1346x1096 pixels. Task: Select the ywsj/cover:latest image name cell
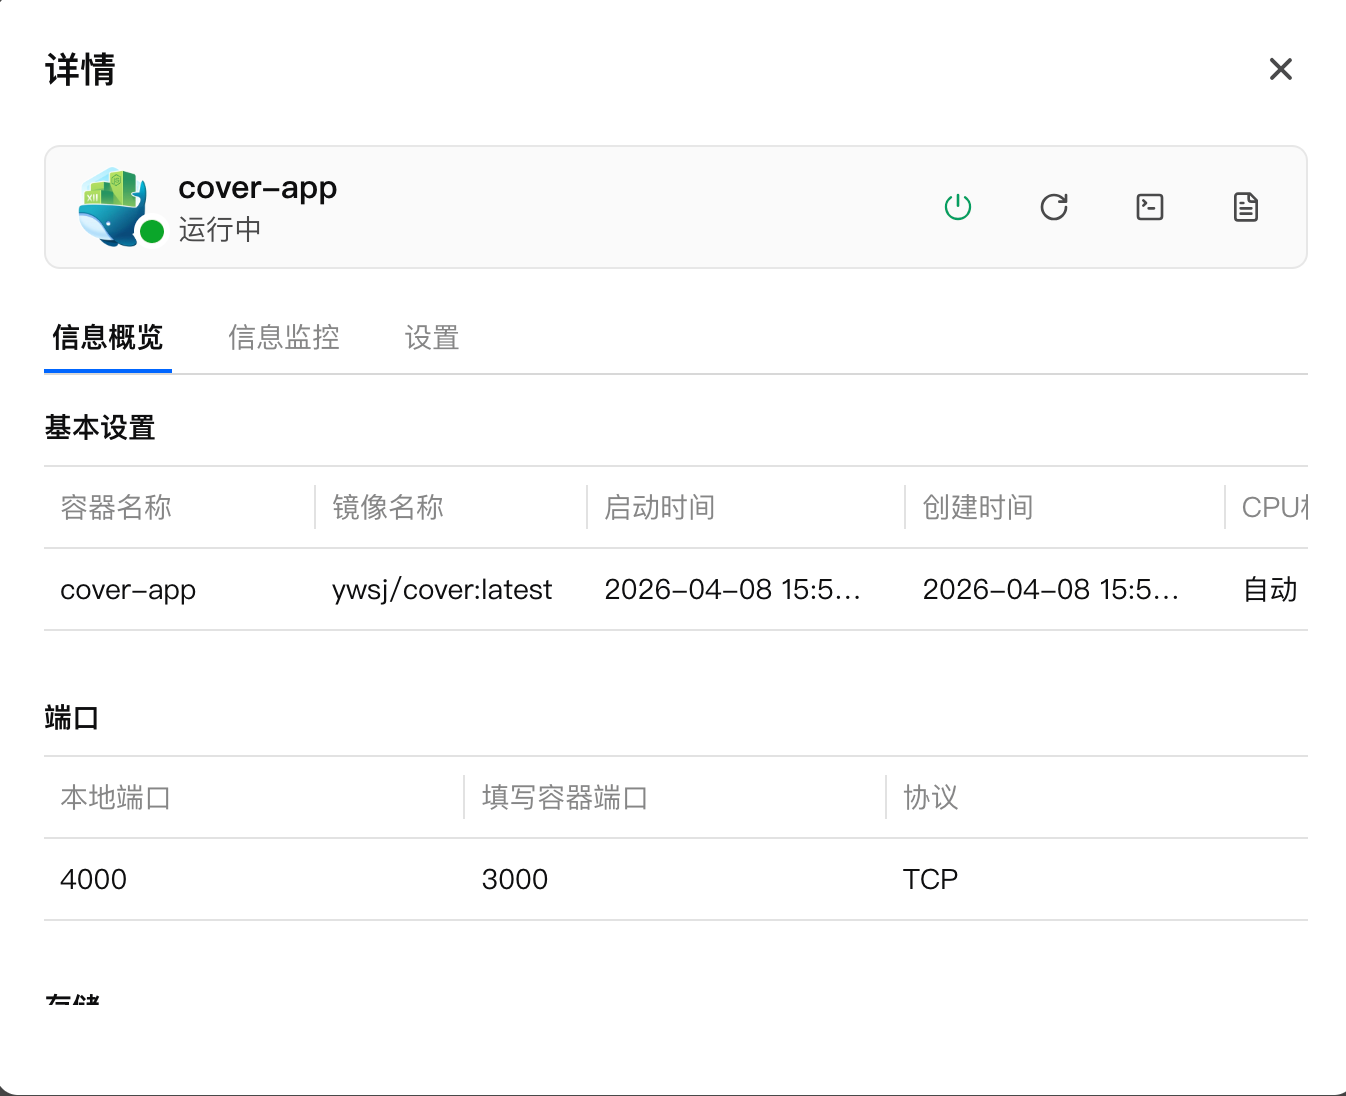point(442,590)
